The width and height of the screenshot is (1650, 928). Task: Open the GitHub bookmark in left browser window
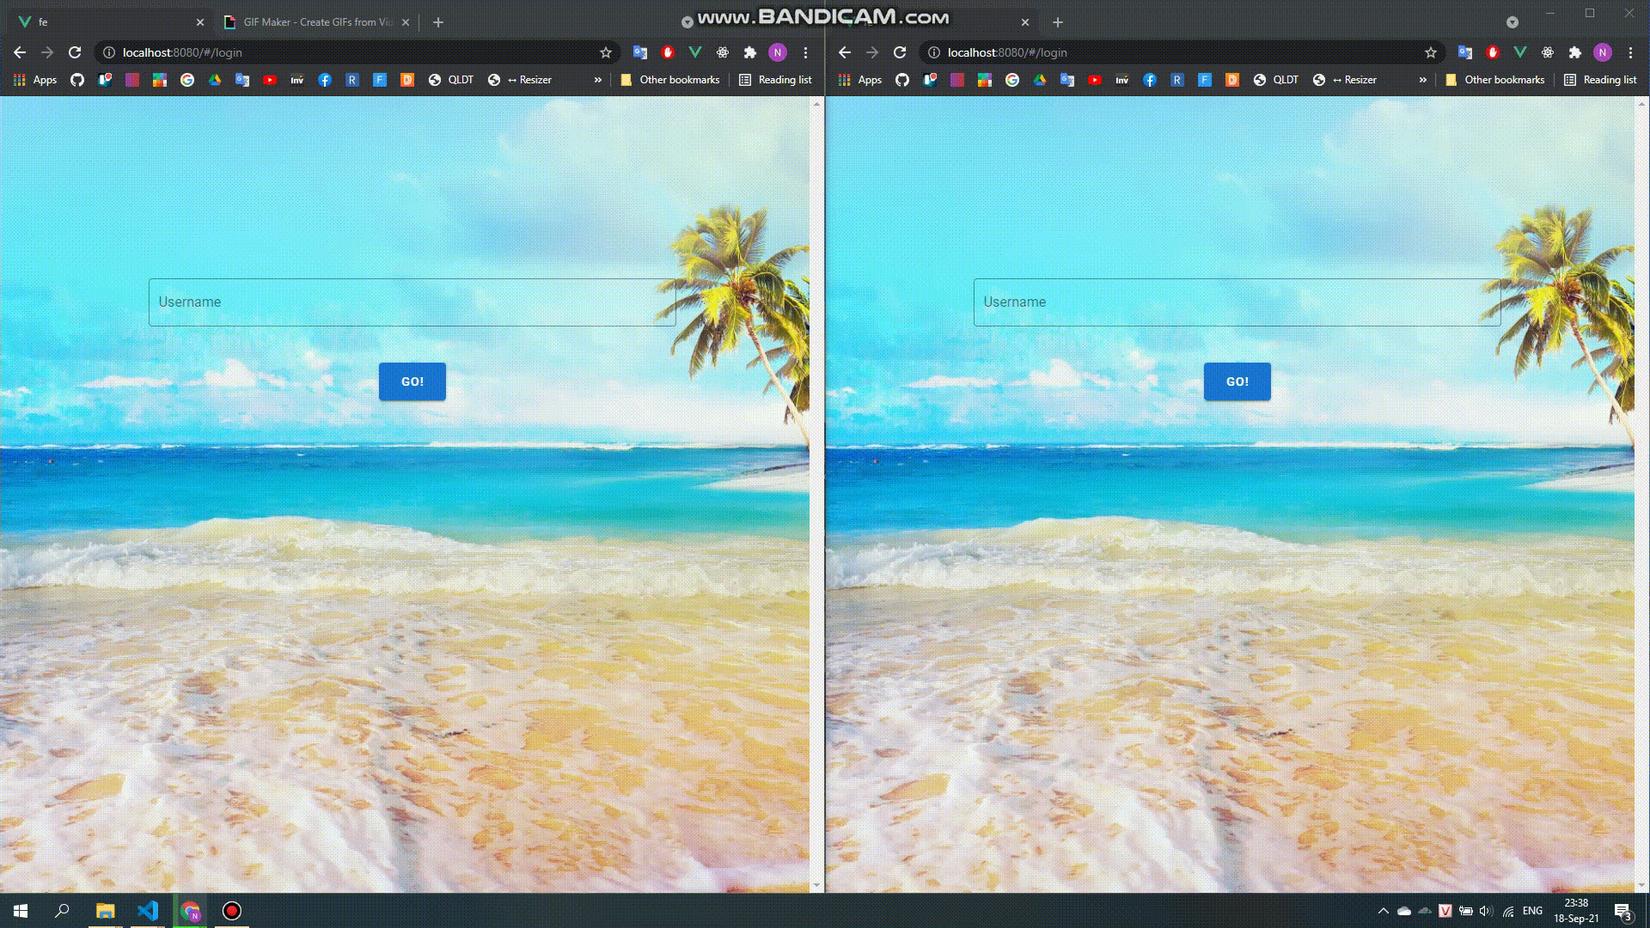click(x=77, y=80)
